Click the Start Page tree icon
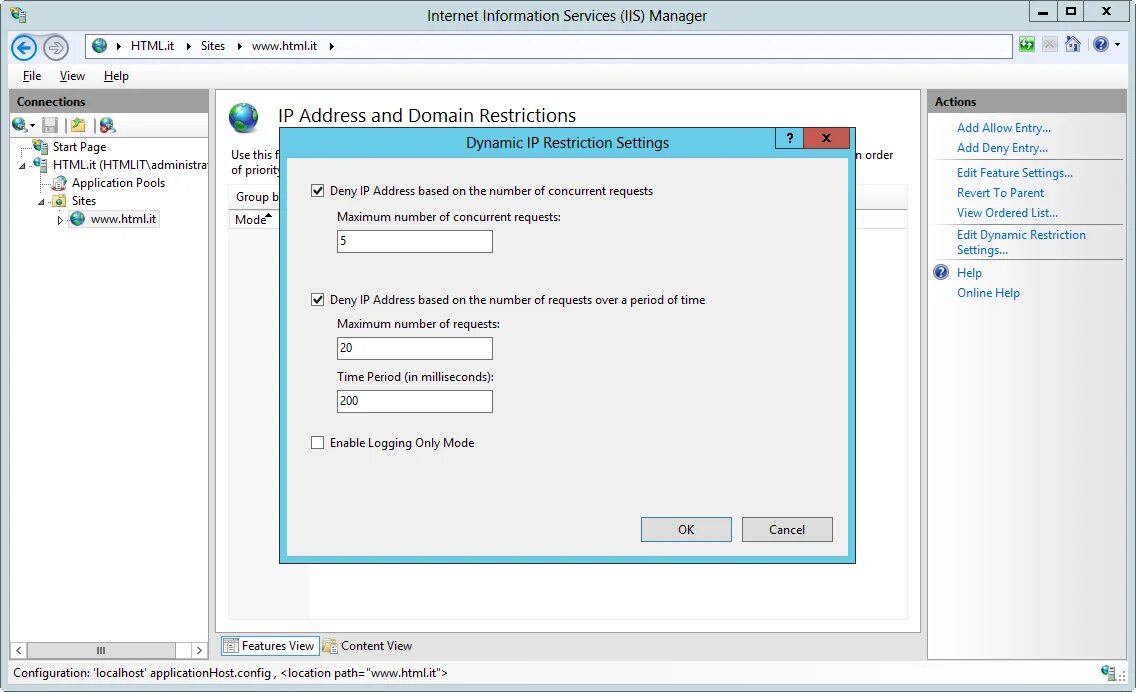 pos(41,146)
